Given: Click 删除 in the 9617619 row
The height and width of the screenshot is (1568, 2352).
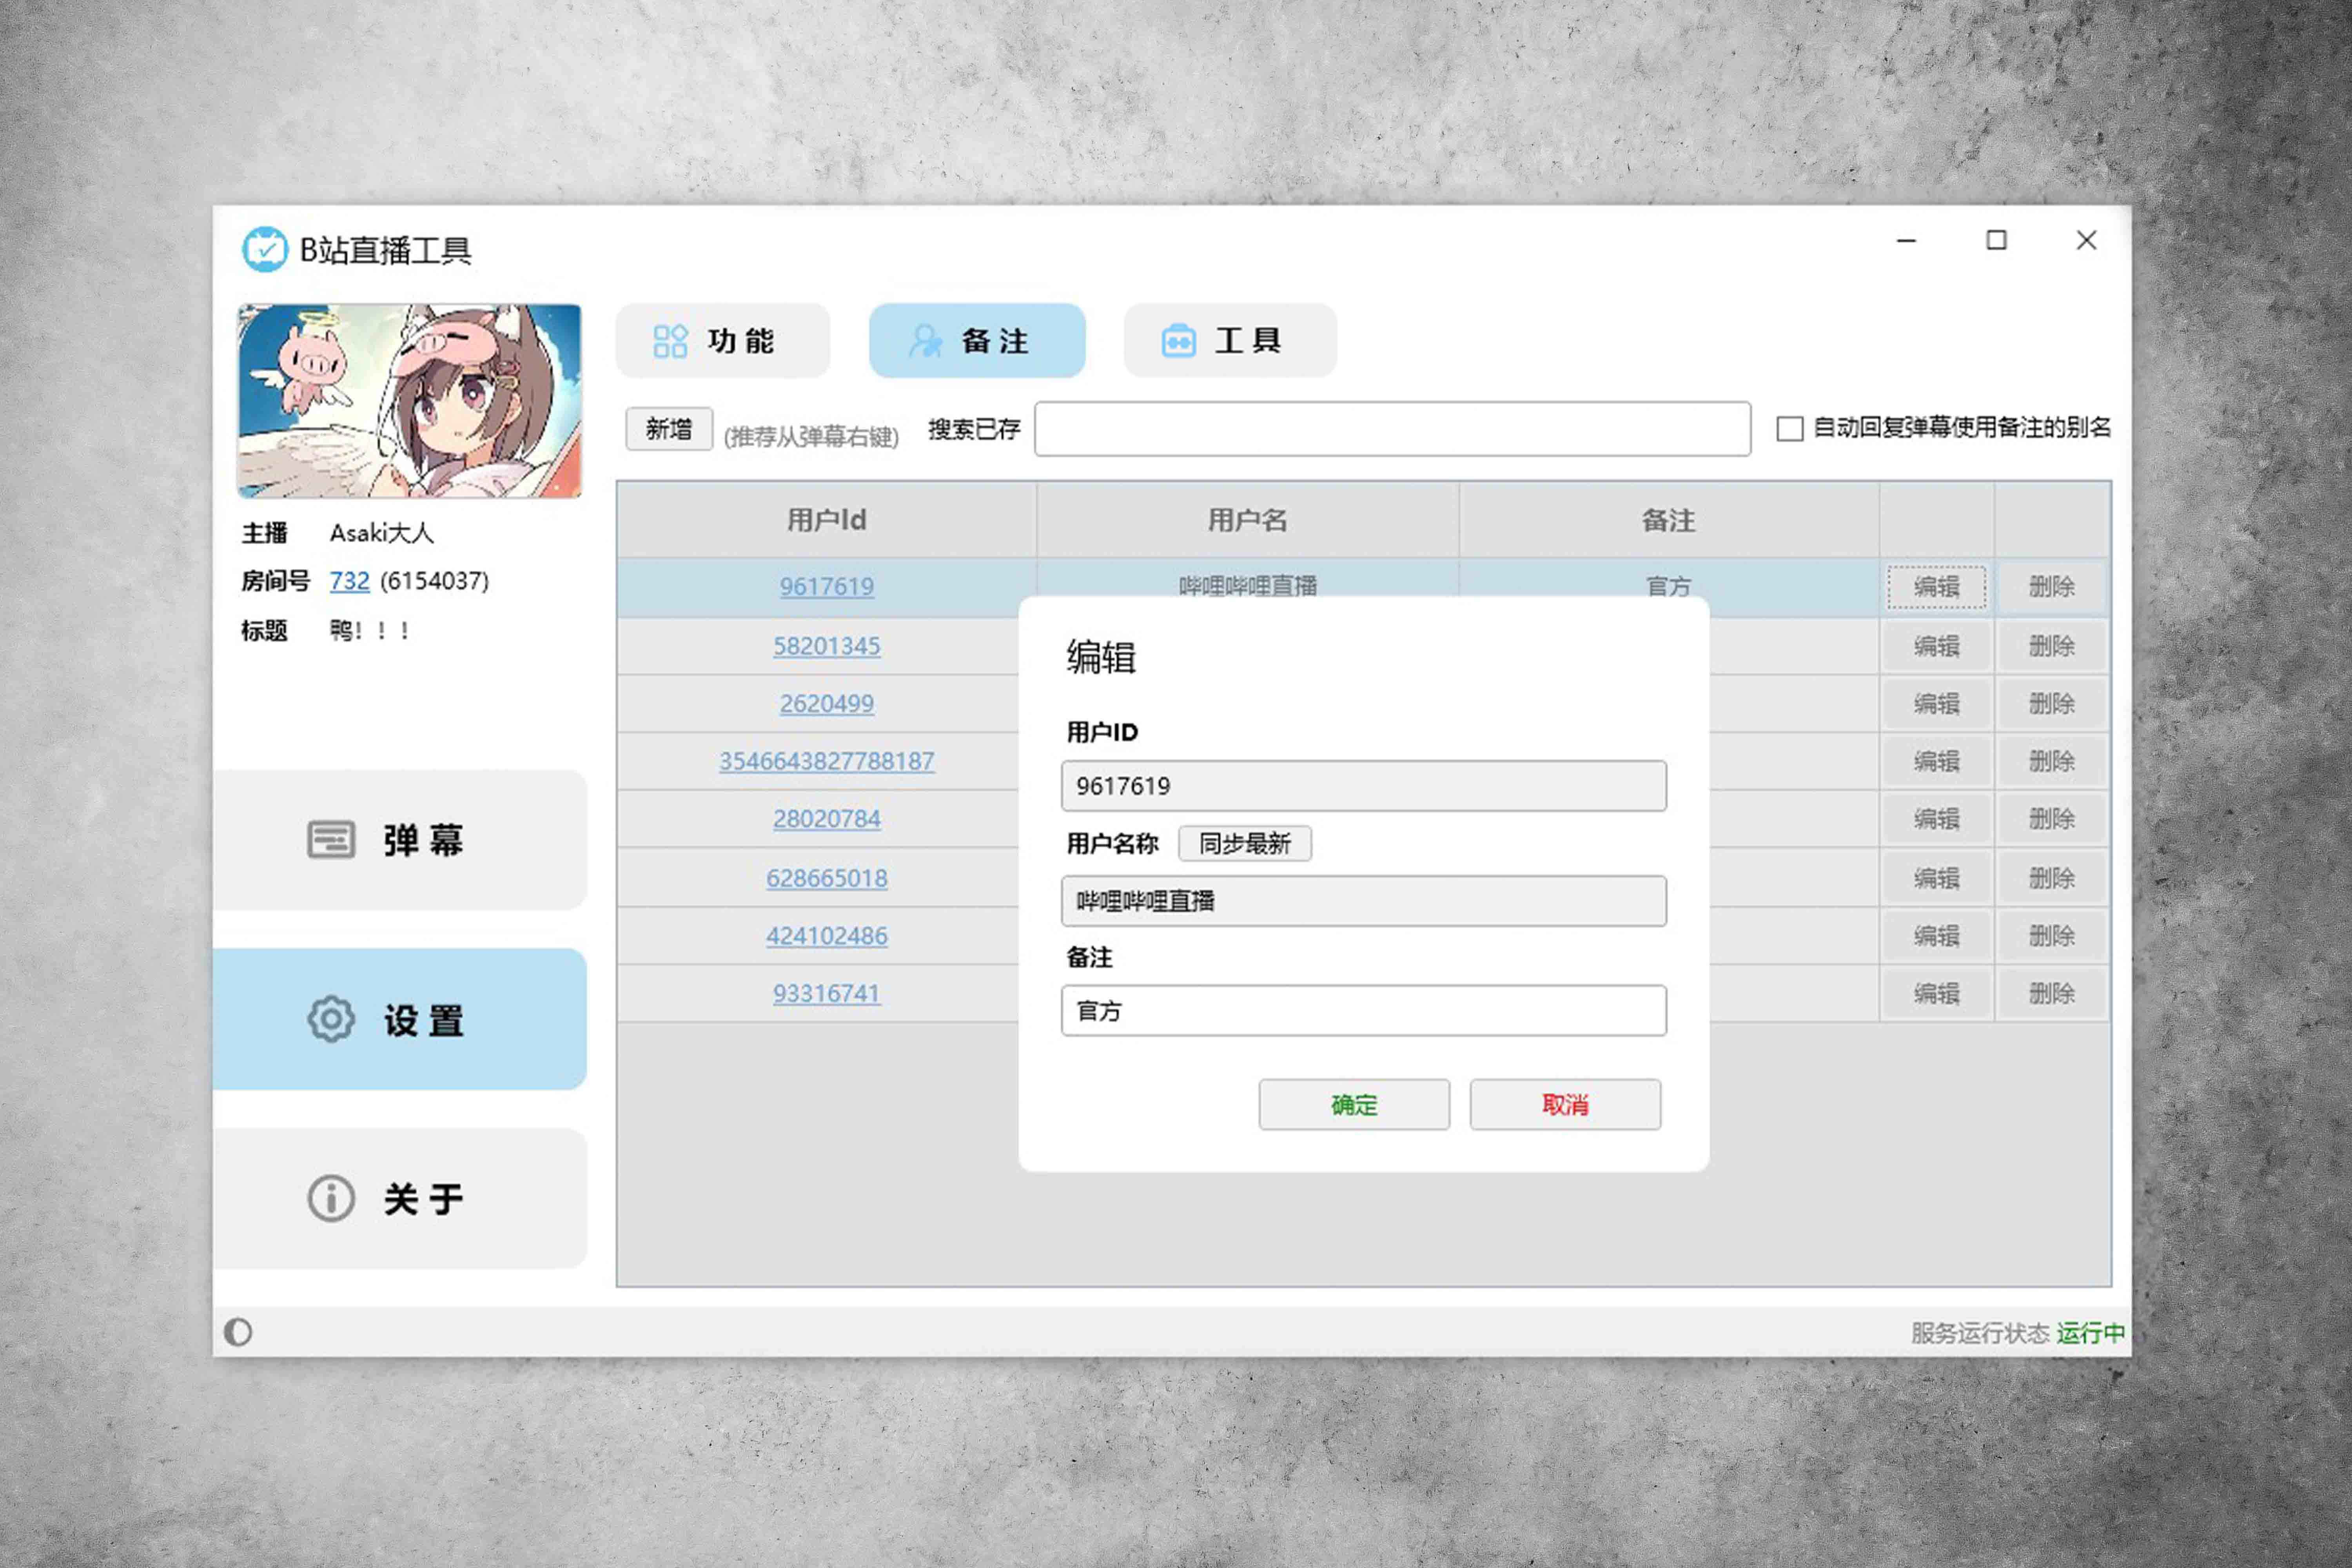Looking at the screenshot, I should (2052, 587).
